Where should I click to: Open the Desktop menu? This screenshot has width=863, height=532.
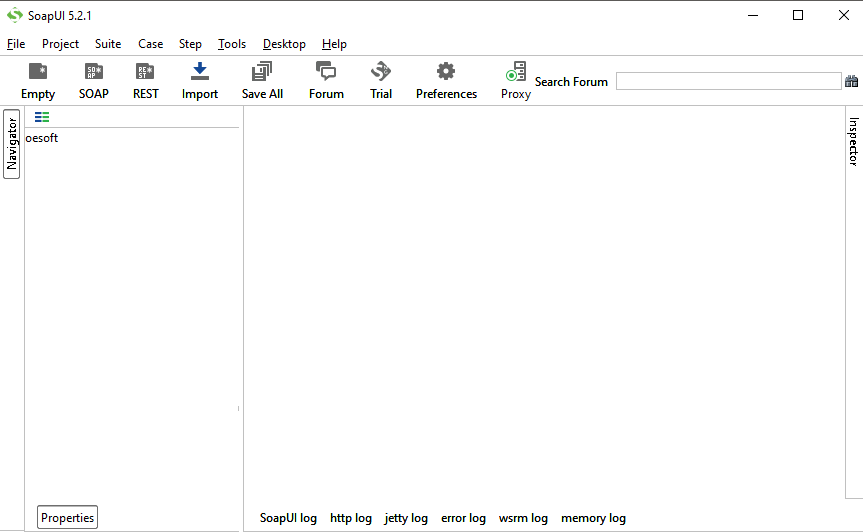pos(284,44)
